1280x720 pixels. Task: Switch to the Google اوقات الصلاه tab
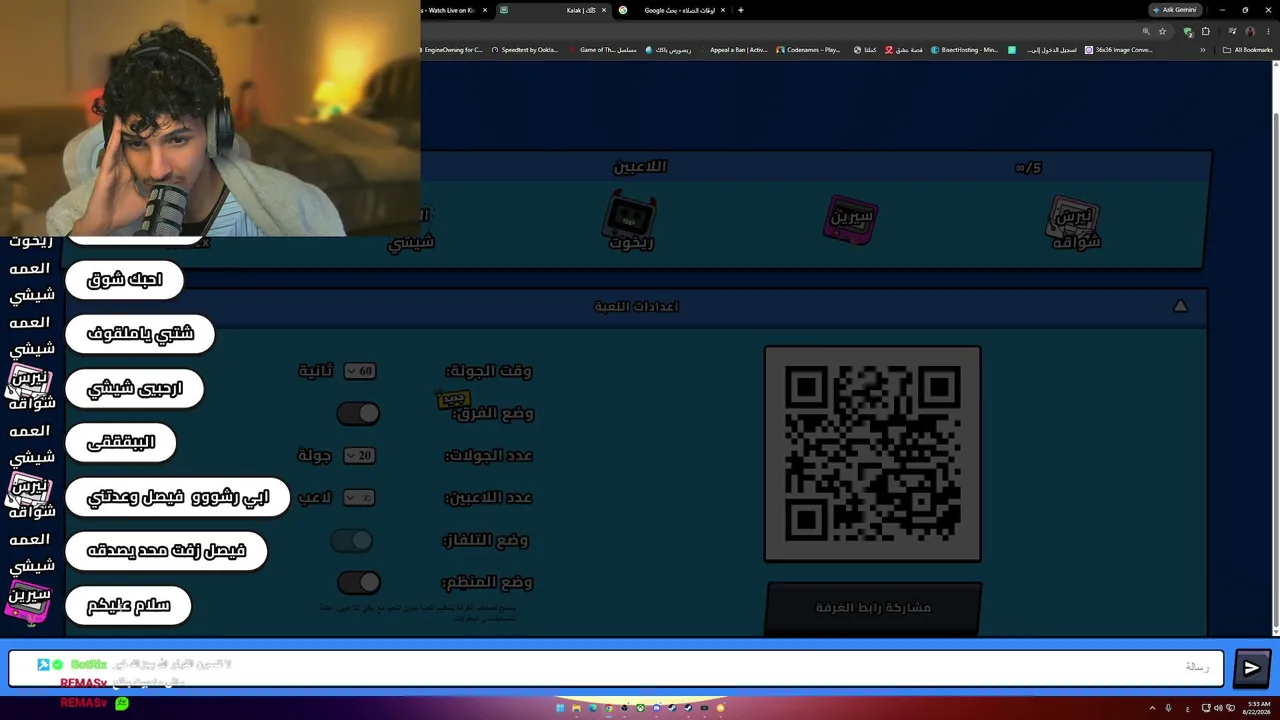coord(670,10)
